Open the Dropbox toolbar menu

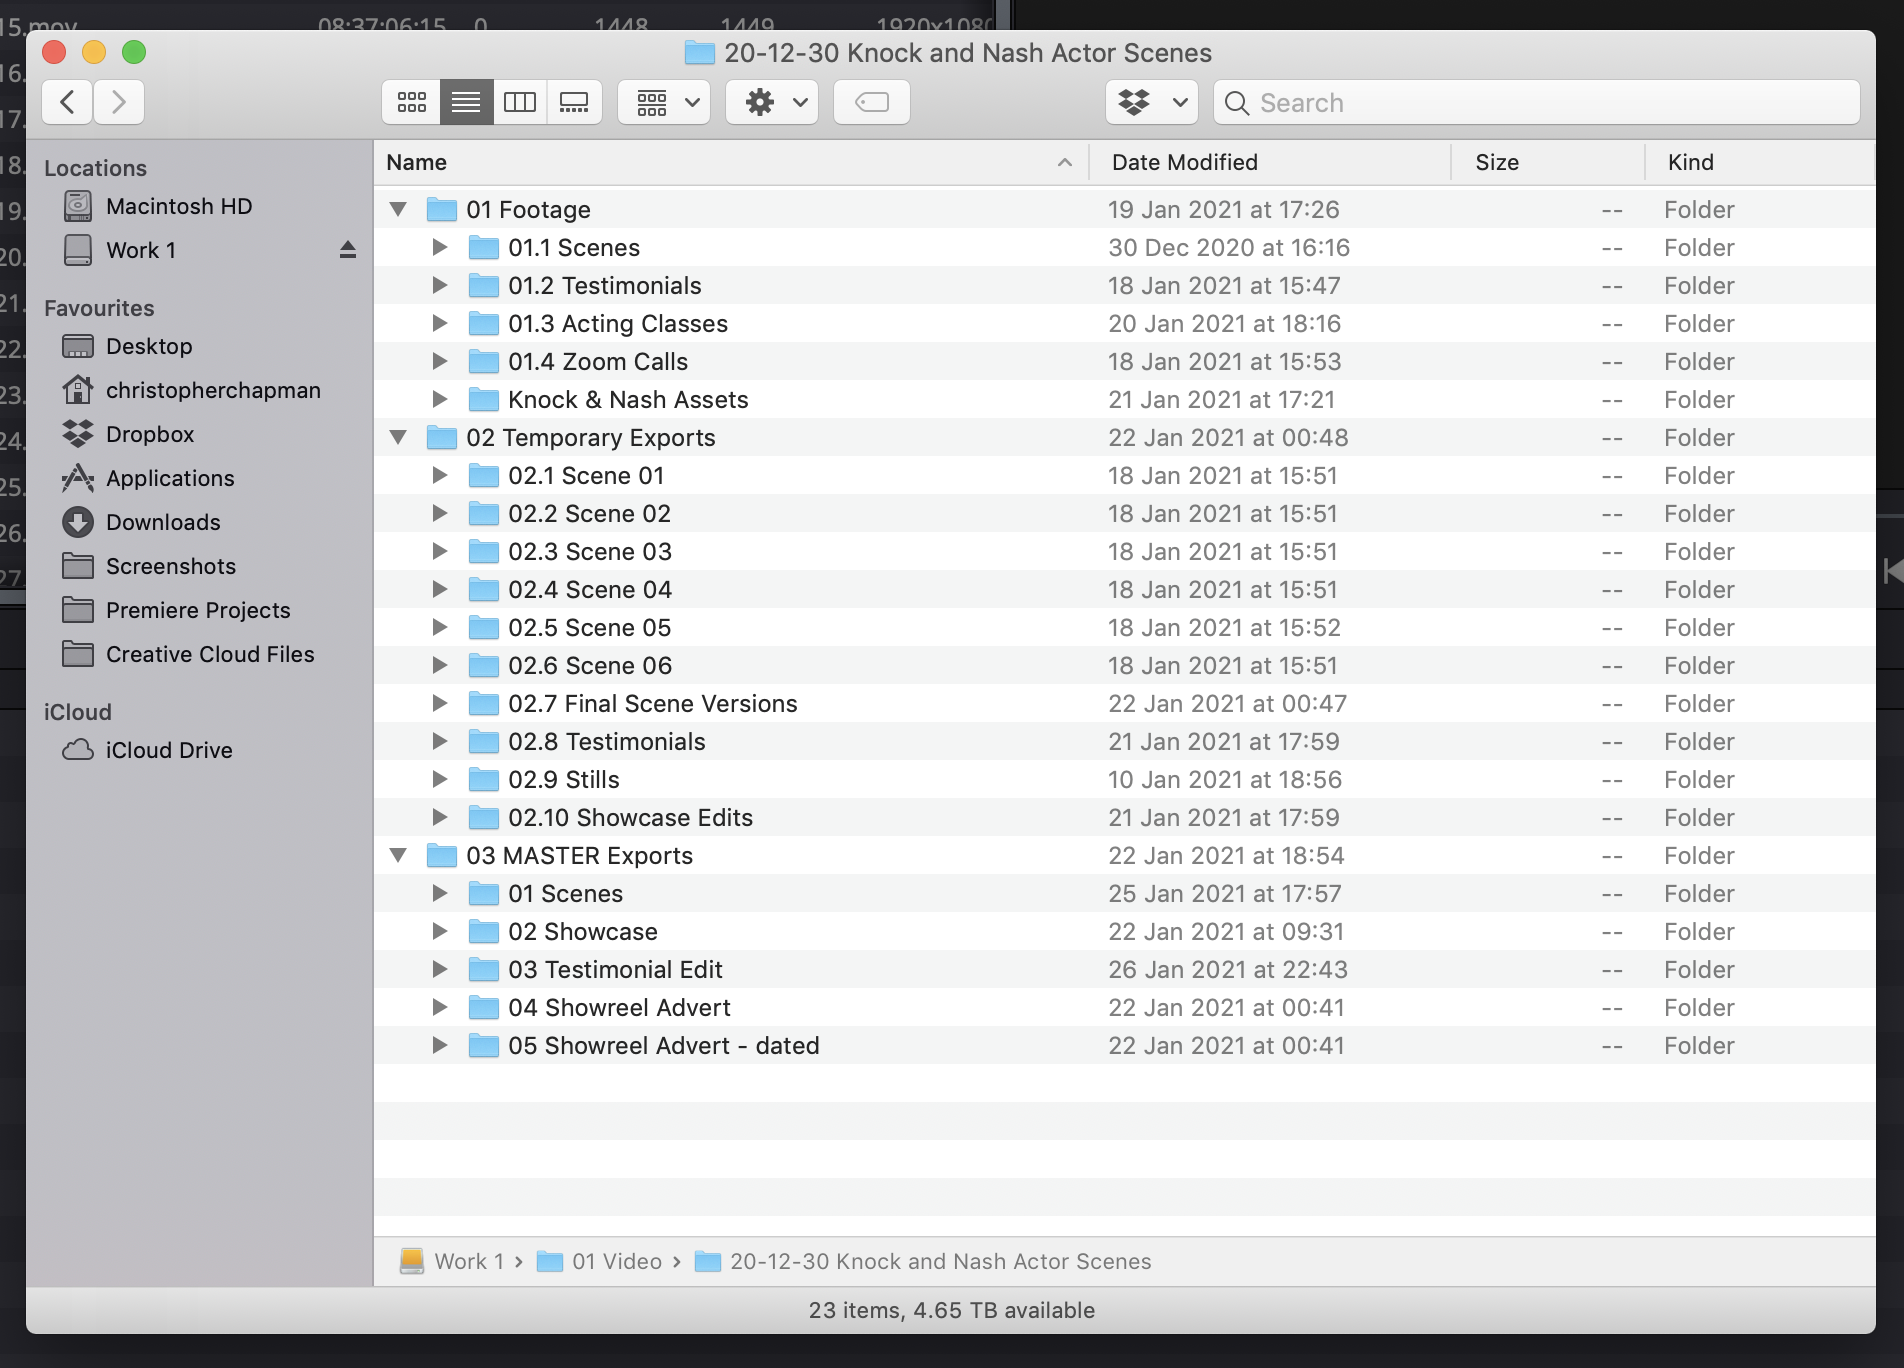(1152, 102)
